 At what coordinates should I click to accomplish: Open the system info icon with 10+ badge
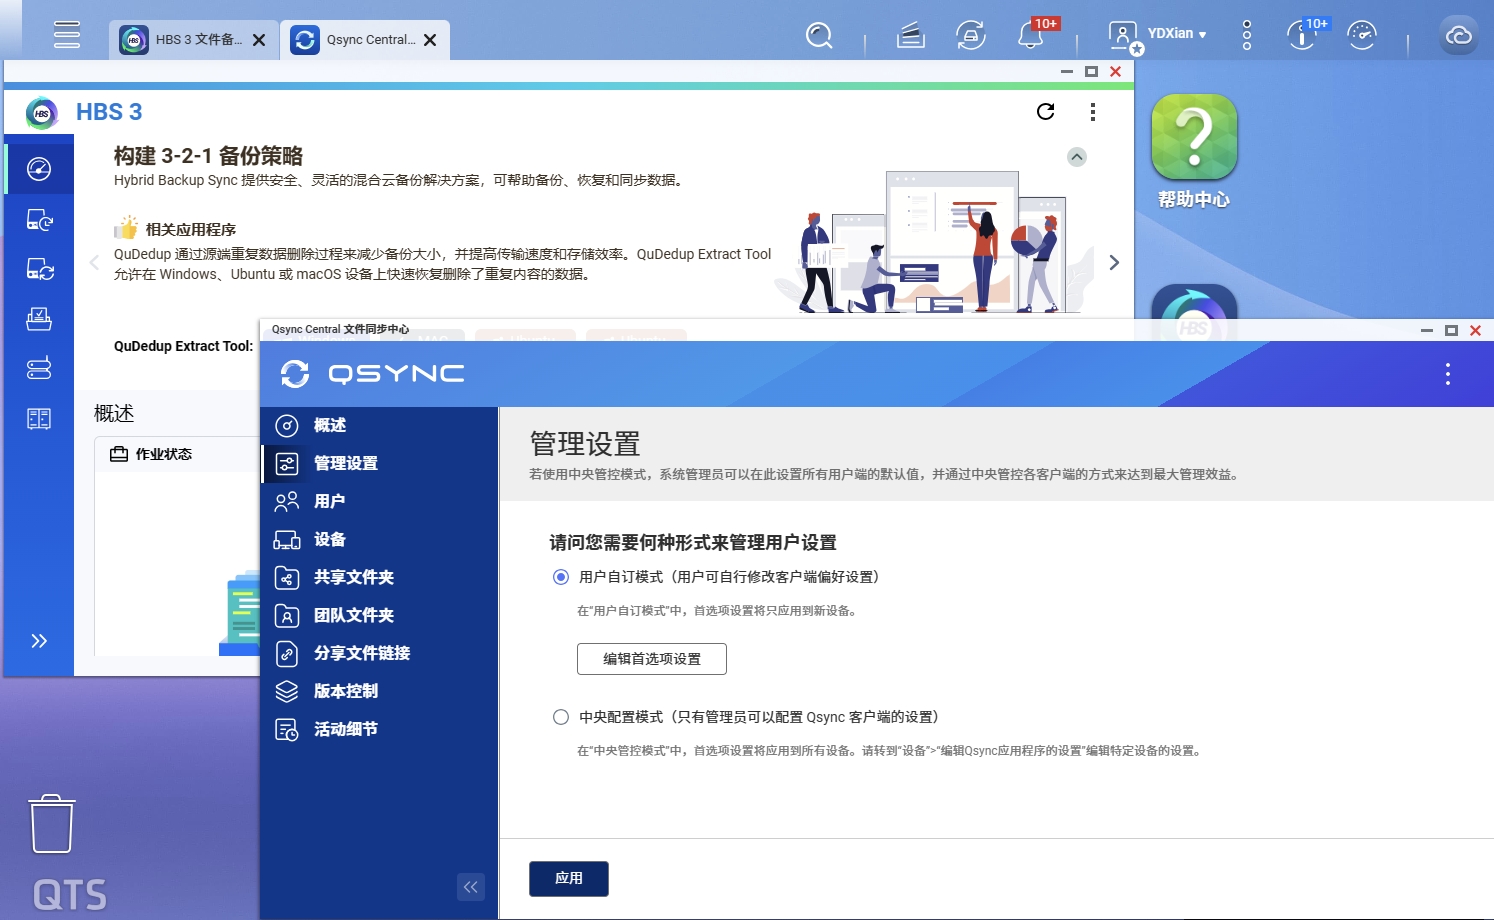pos(1302,36)
